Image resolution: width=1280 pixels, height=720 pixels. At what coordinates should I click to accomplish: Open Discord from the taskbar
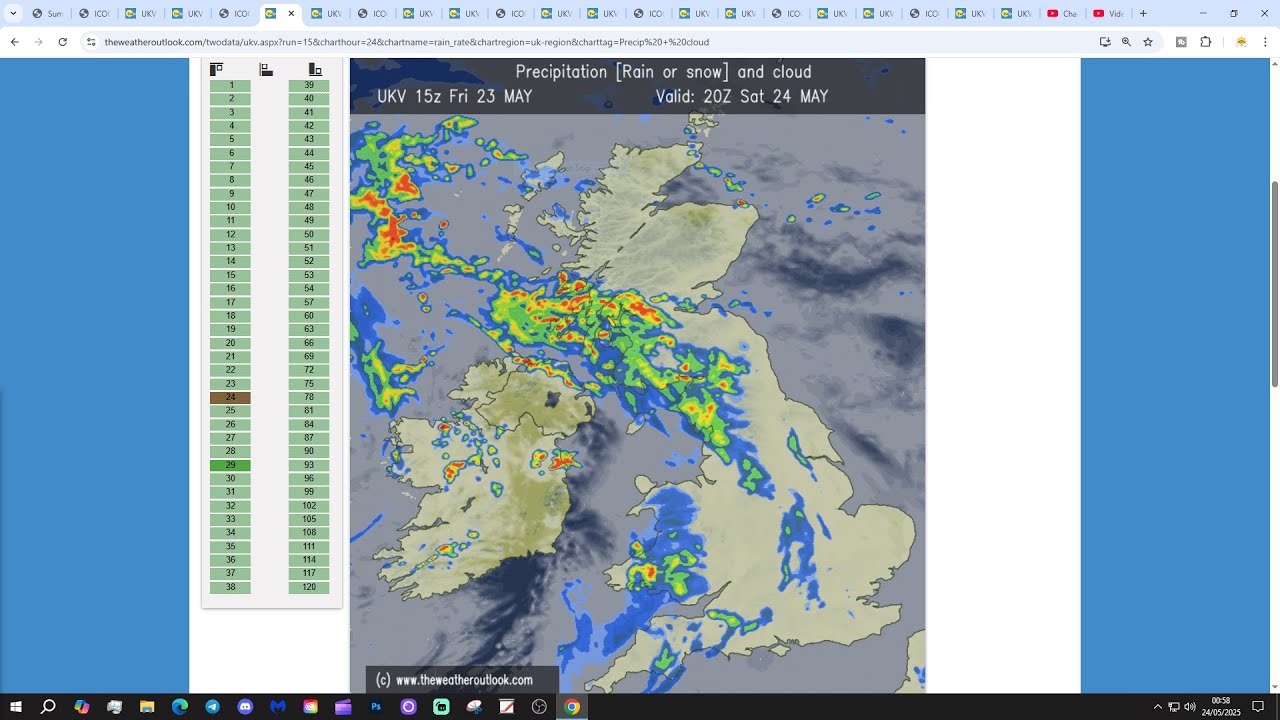[245, 707]
